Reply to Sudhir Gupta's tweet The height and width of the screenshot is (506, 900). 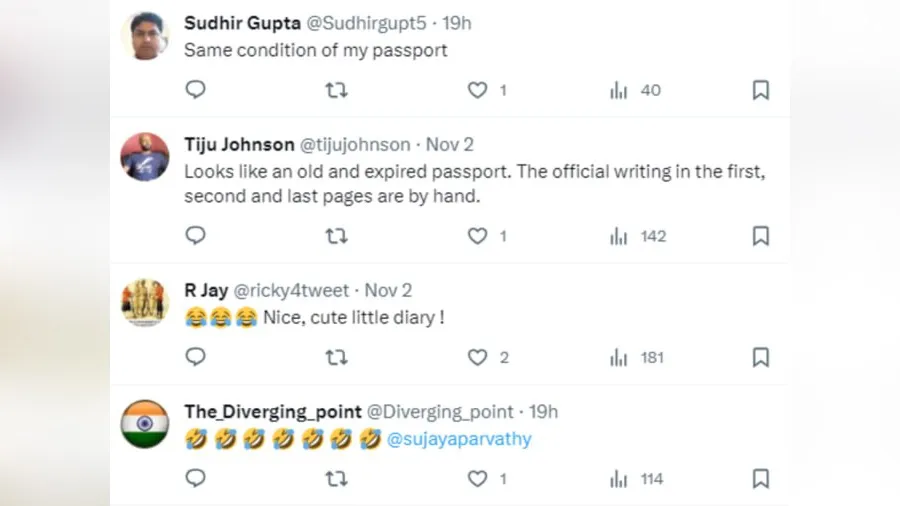[x=196, y=90]
